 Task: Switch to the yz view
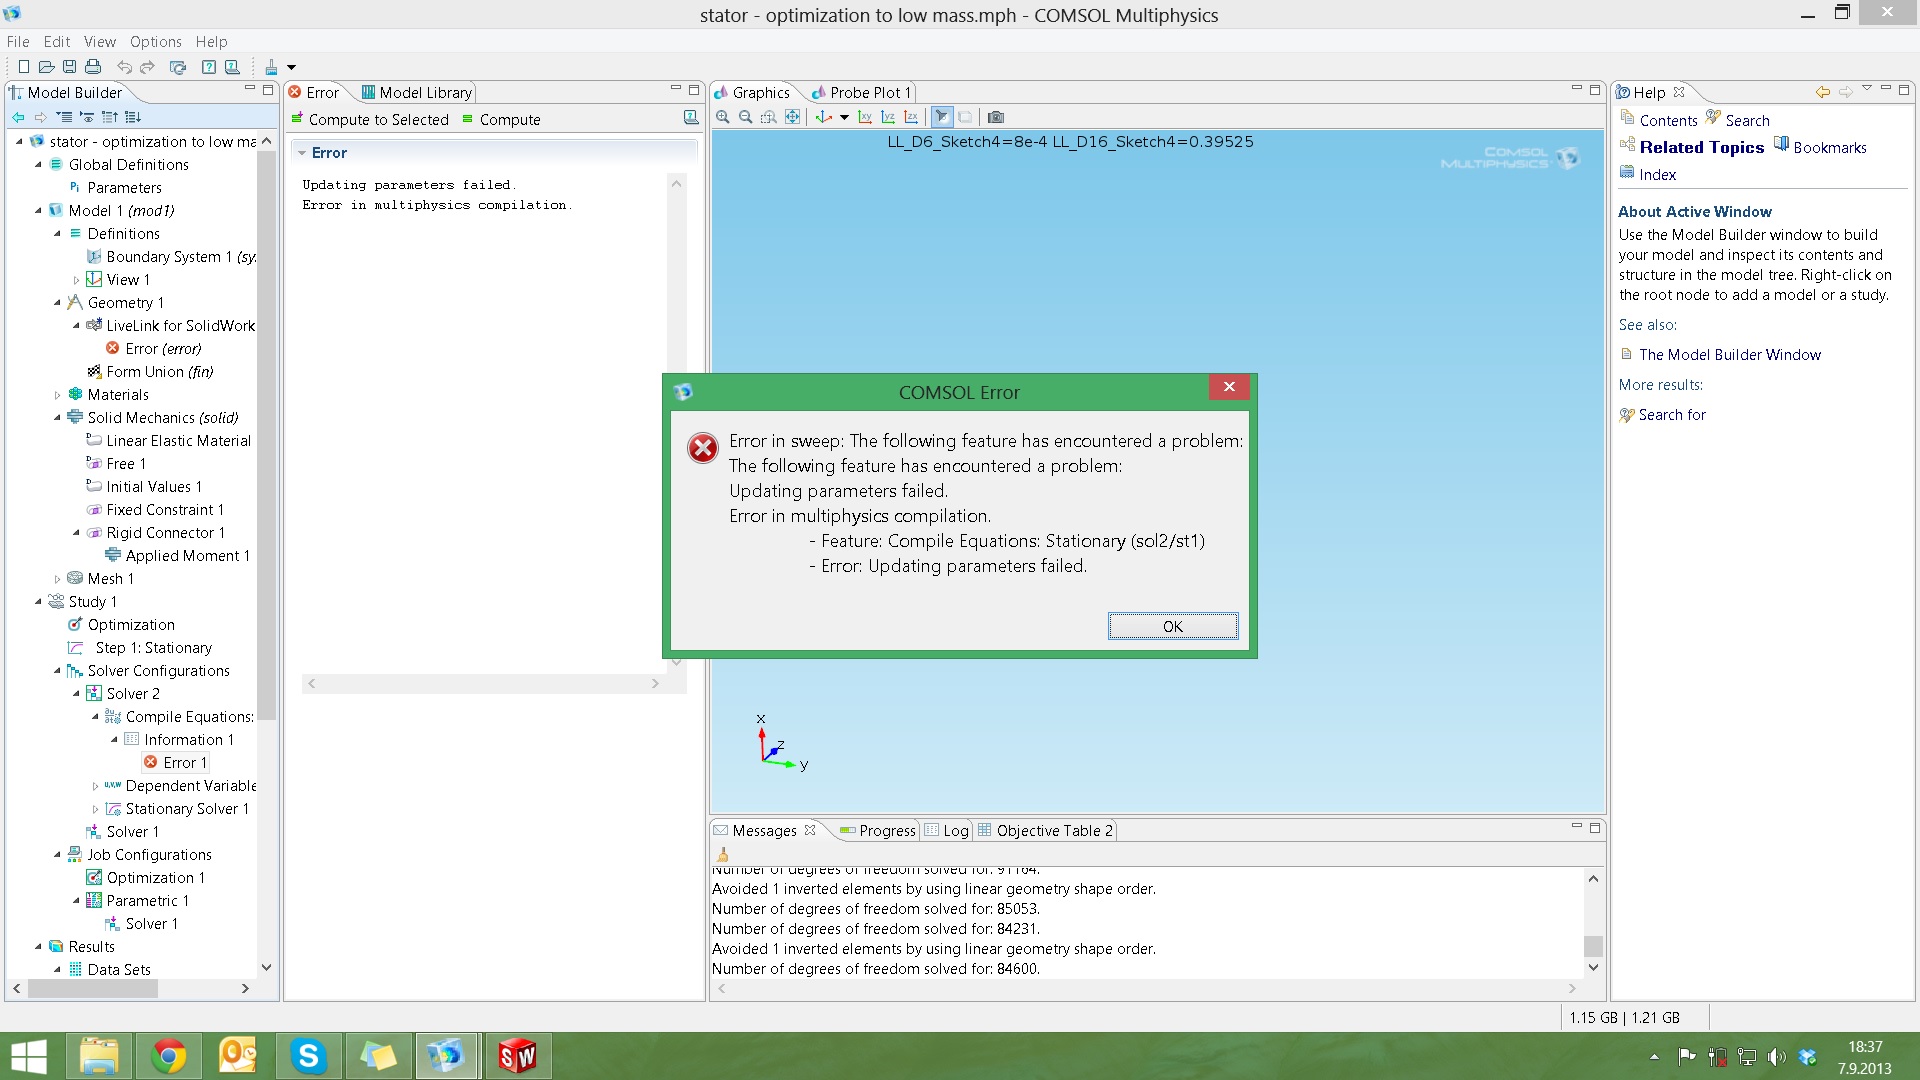[x=888, y=117]
